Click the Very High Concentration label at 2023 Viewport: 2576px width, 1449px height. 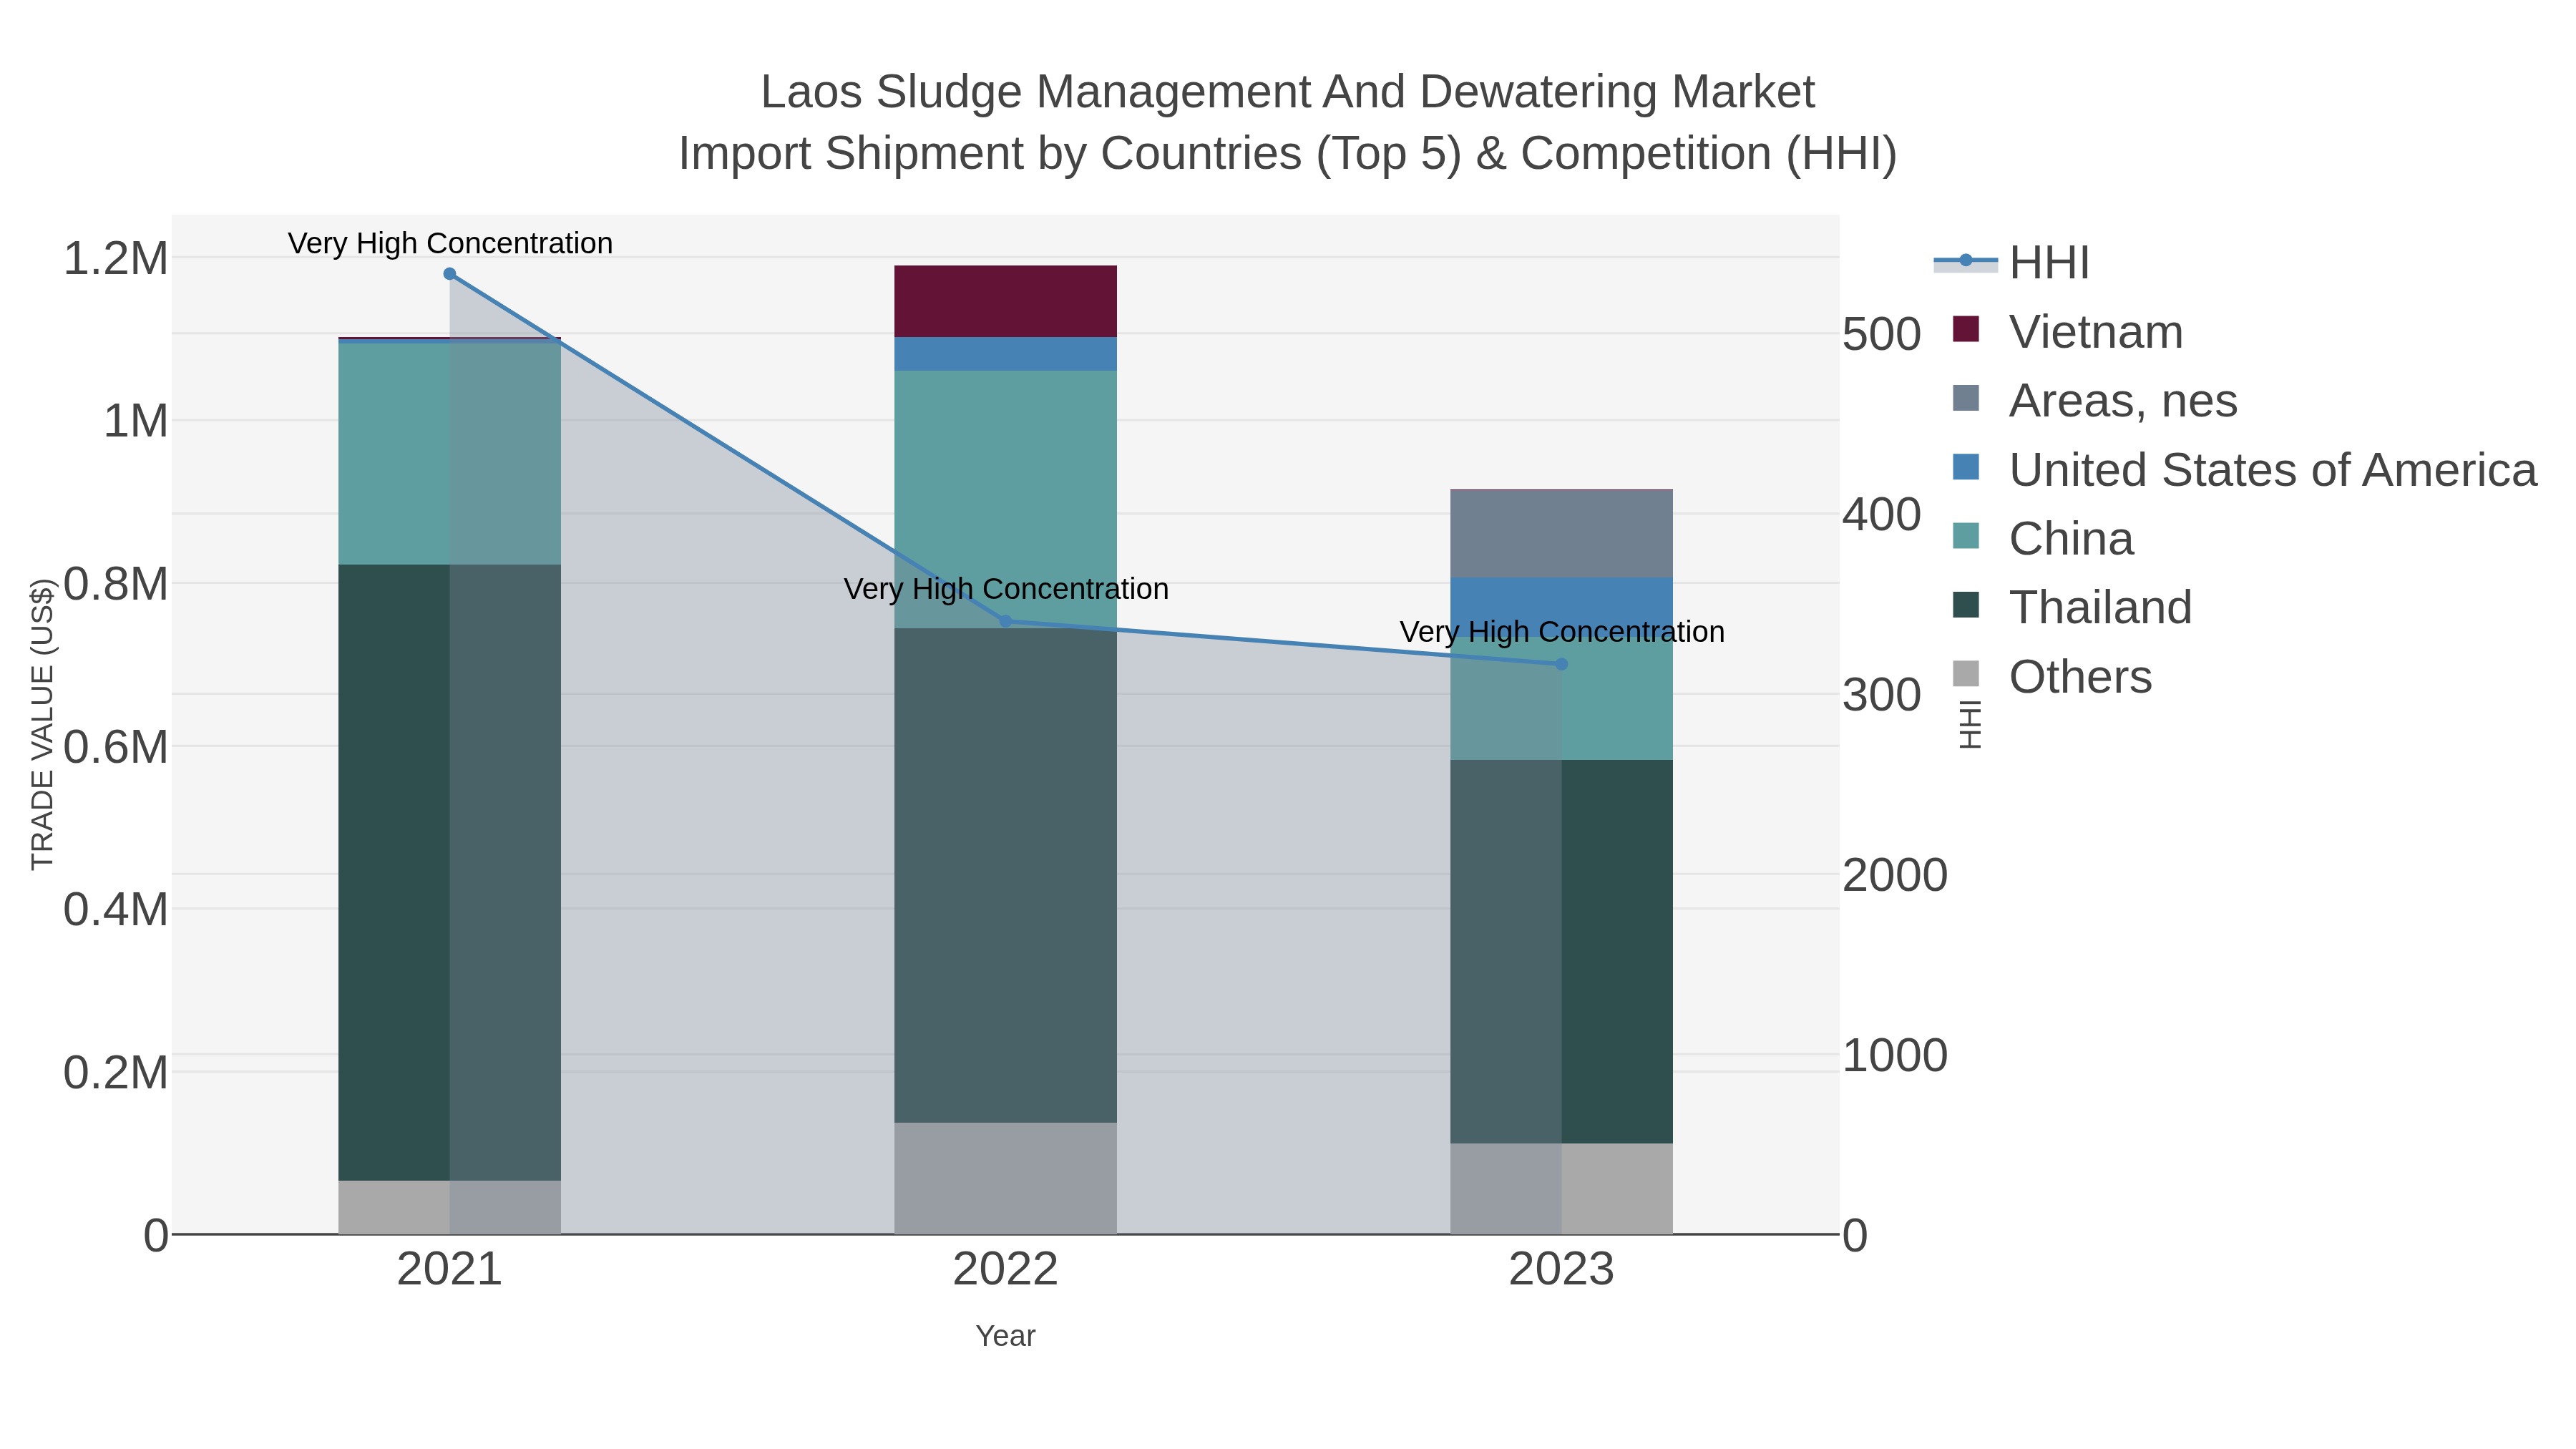point(1562,632)
